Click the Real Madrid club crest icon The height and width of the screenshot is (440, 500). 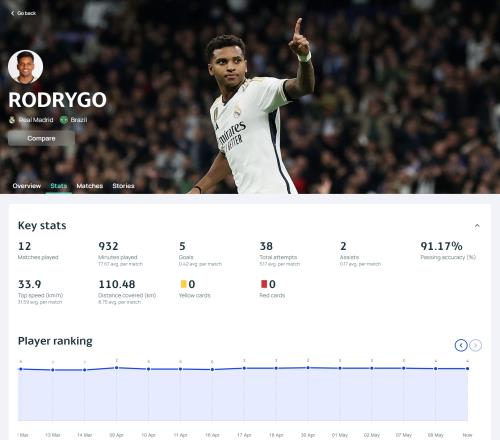tap(12, 120)
